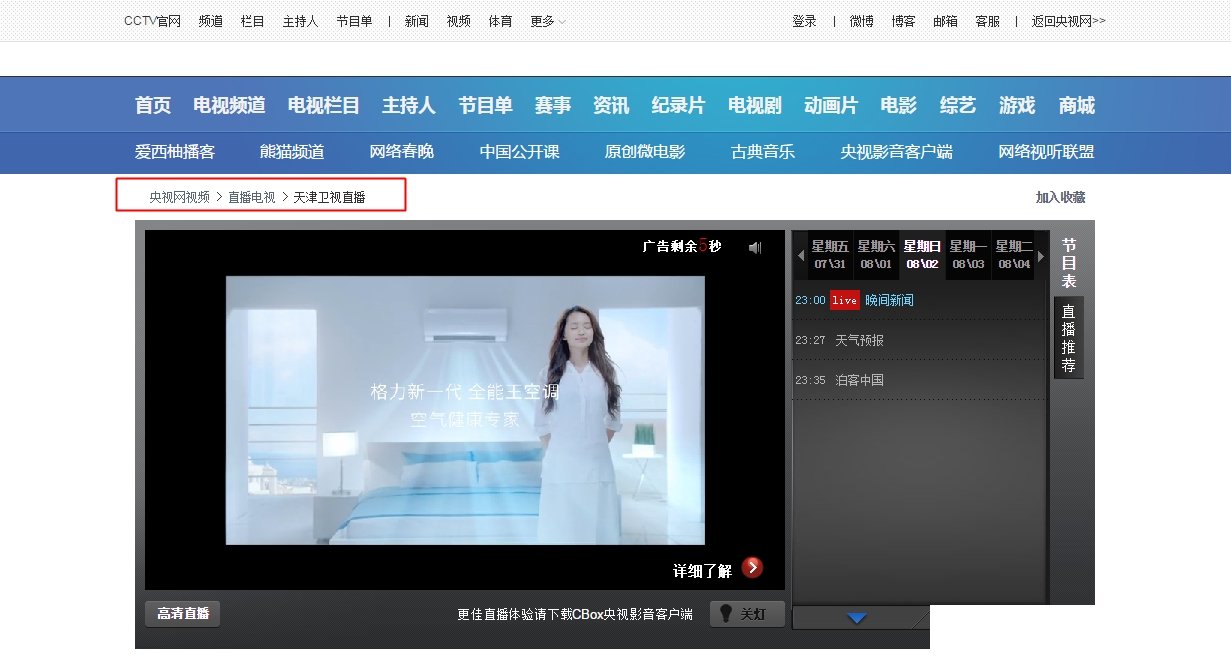This screenshot has height=657, width=1231.
Task: Expand the schedule with the blue down arrow
Action: tap(860, 619)
